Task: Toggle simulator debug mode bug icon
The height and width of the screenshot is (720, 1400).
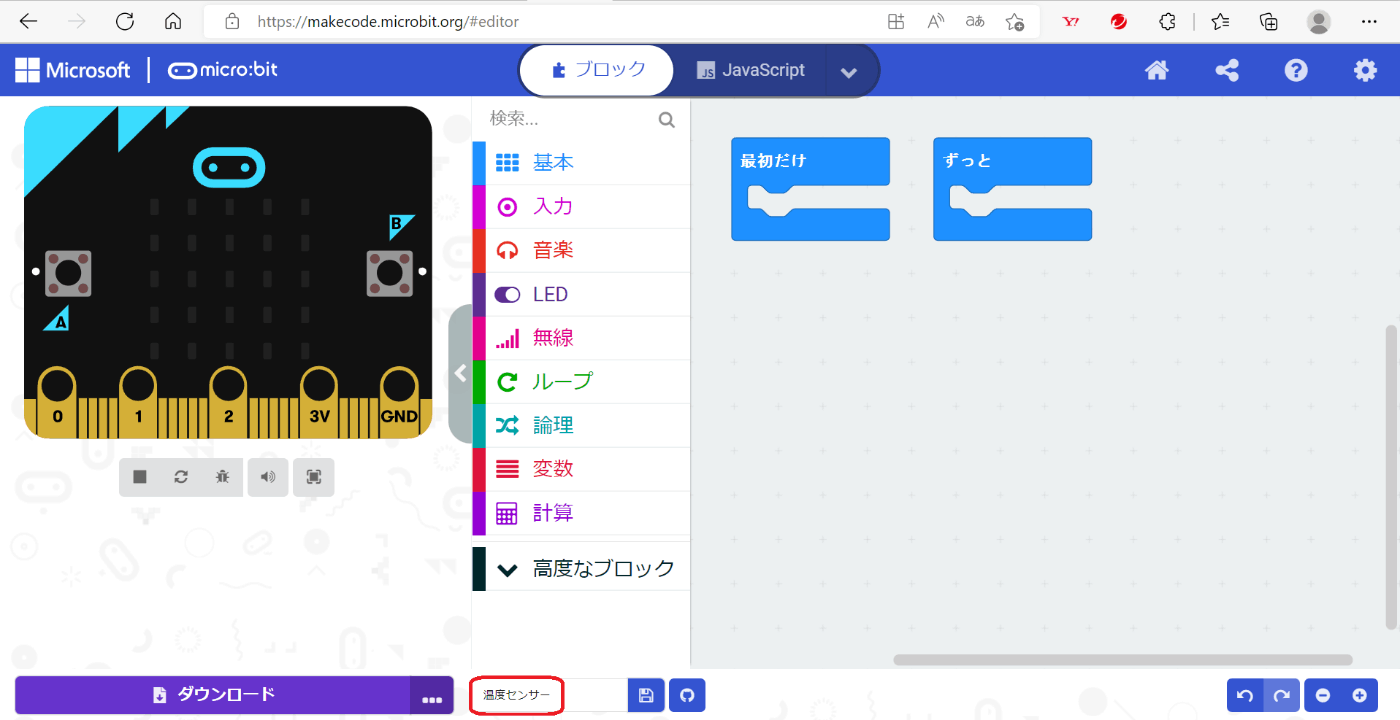Action: point(222,477)
